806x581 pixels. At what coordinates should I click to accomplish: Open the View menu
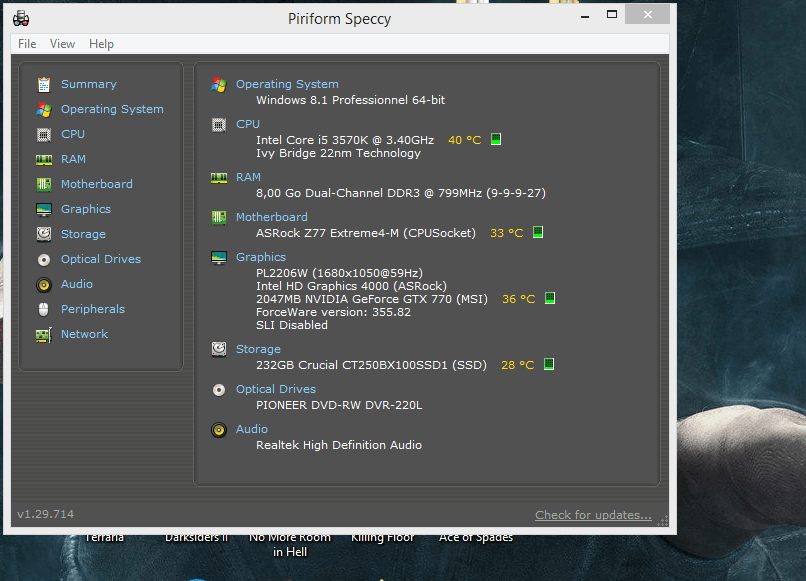(x=62, y=44)
